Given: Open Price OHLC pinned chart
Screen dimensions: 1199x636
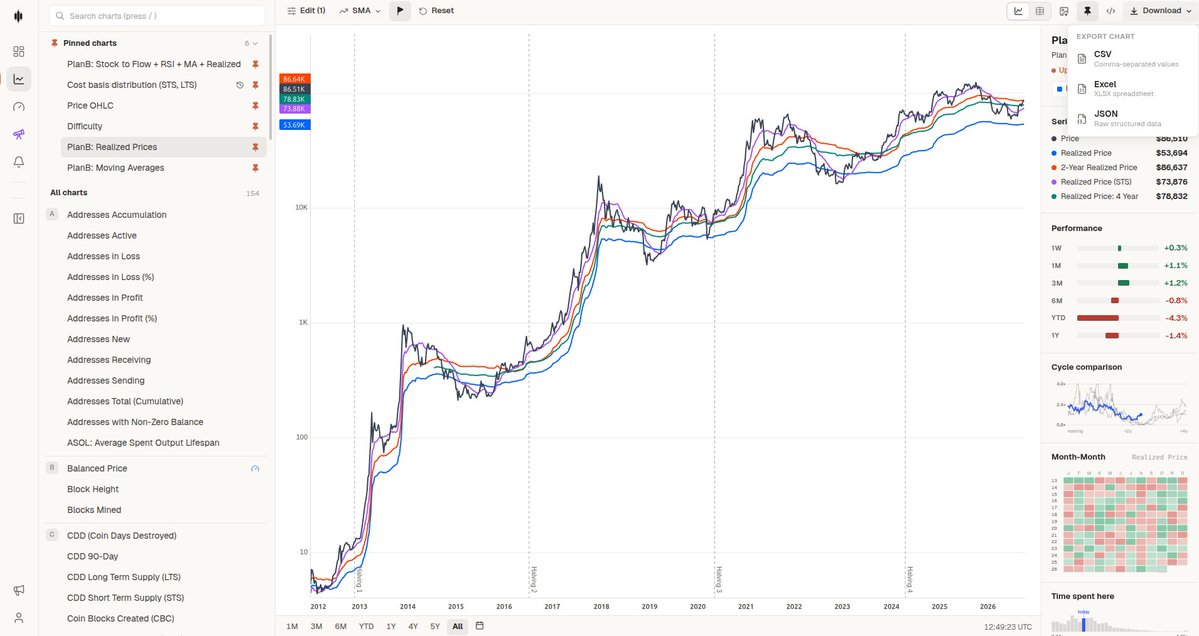Looking at the screenshot, I should [x=89, y=105].
